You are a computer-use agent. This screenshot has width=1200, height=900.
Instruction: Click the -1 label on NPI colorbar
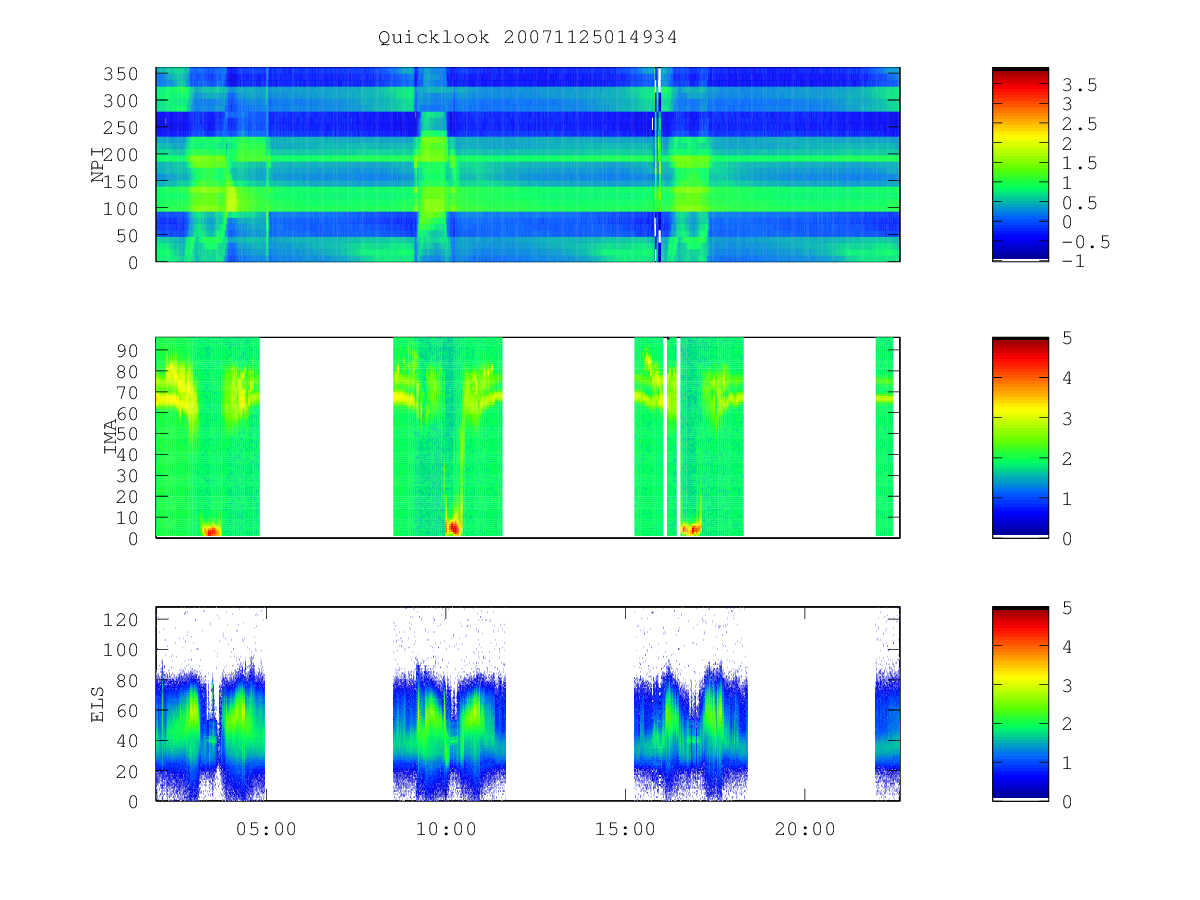tap(1073, 262)
